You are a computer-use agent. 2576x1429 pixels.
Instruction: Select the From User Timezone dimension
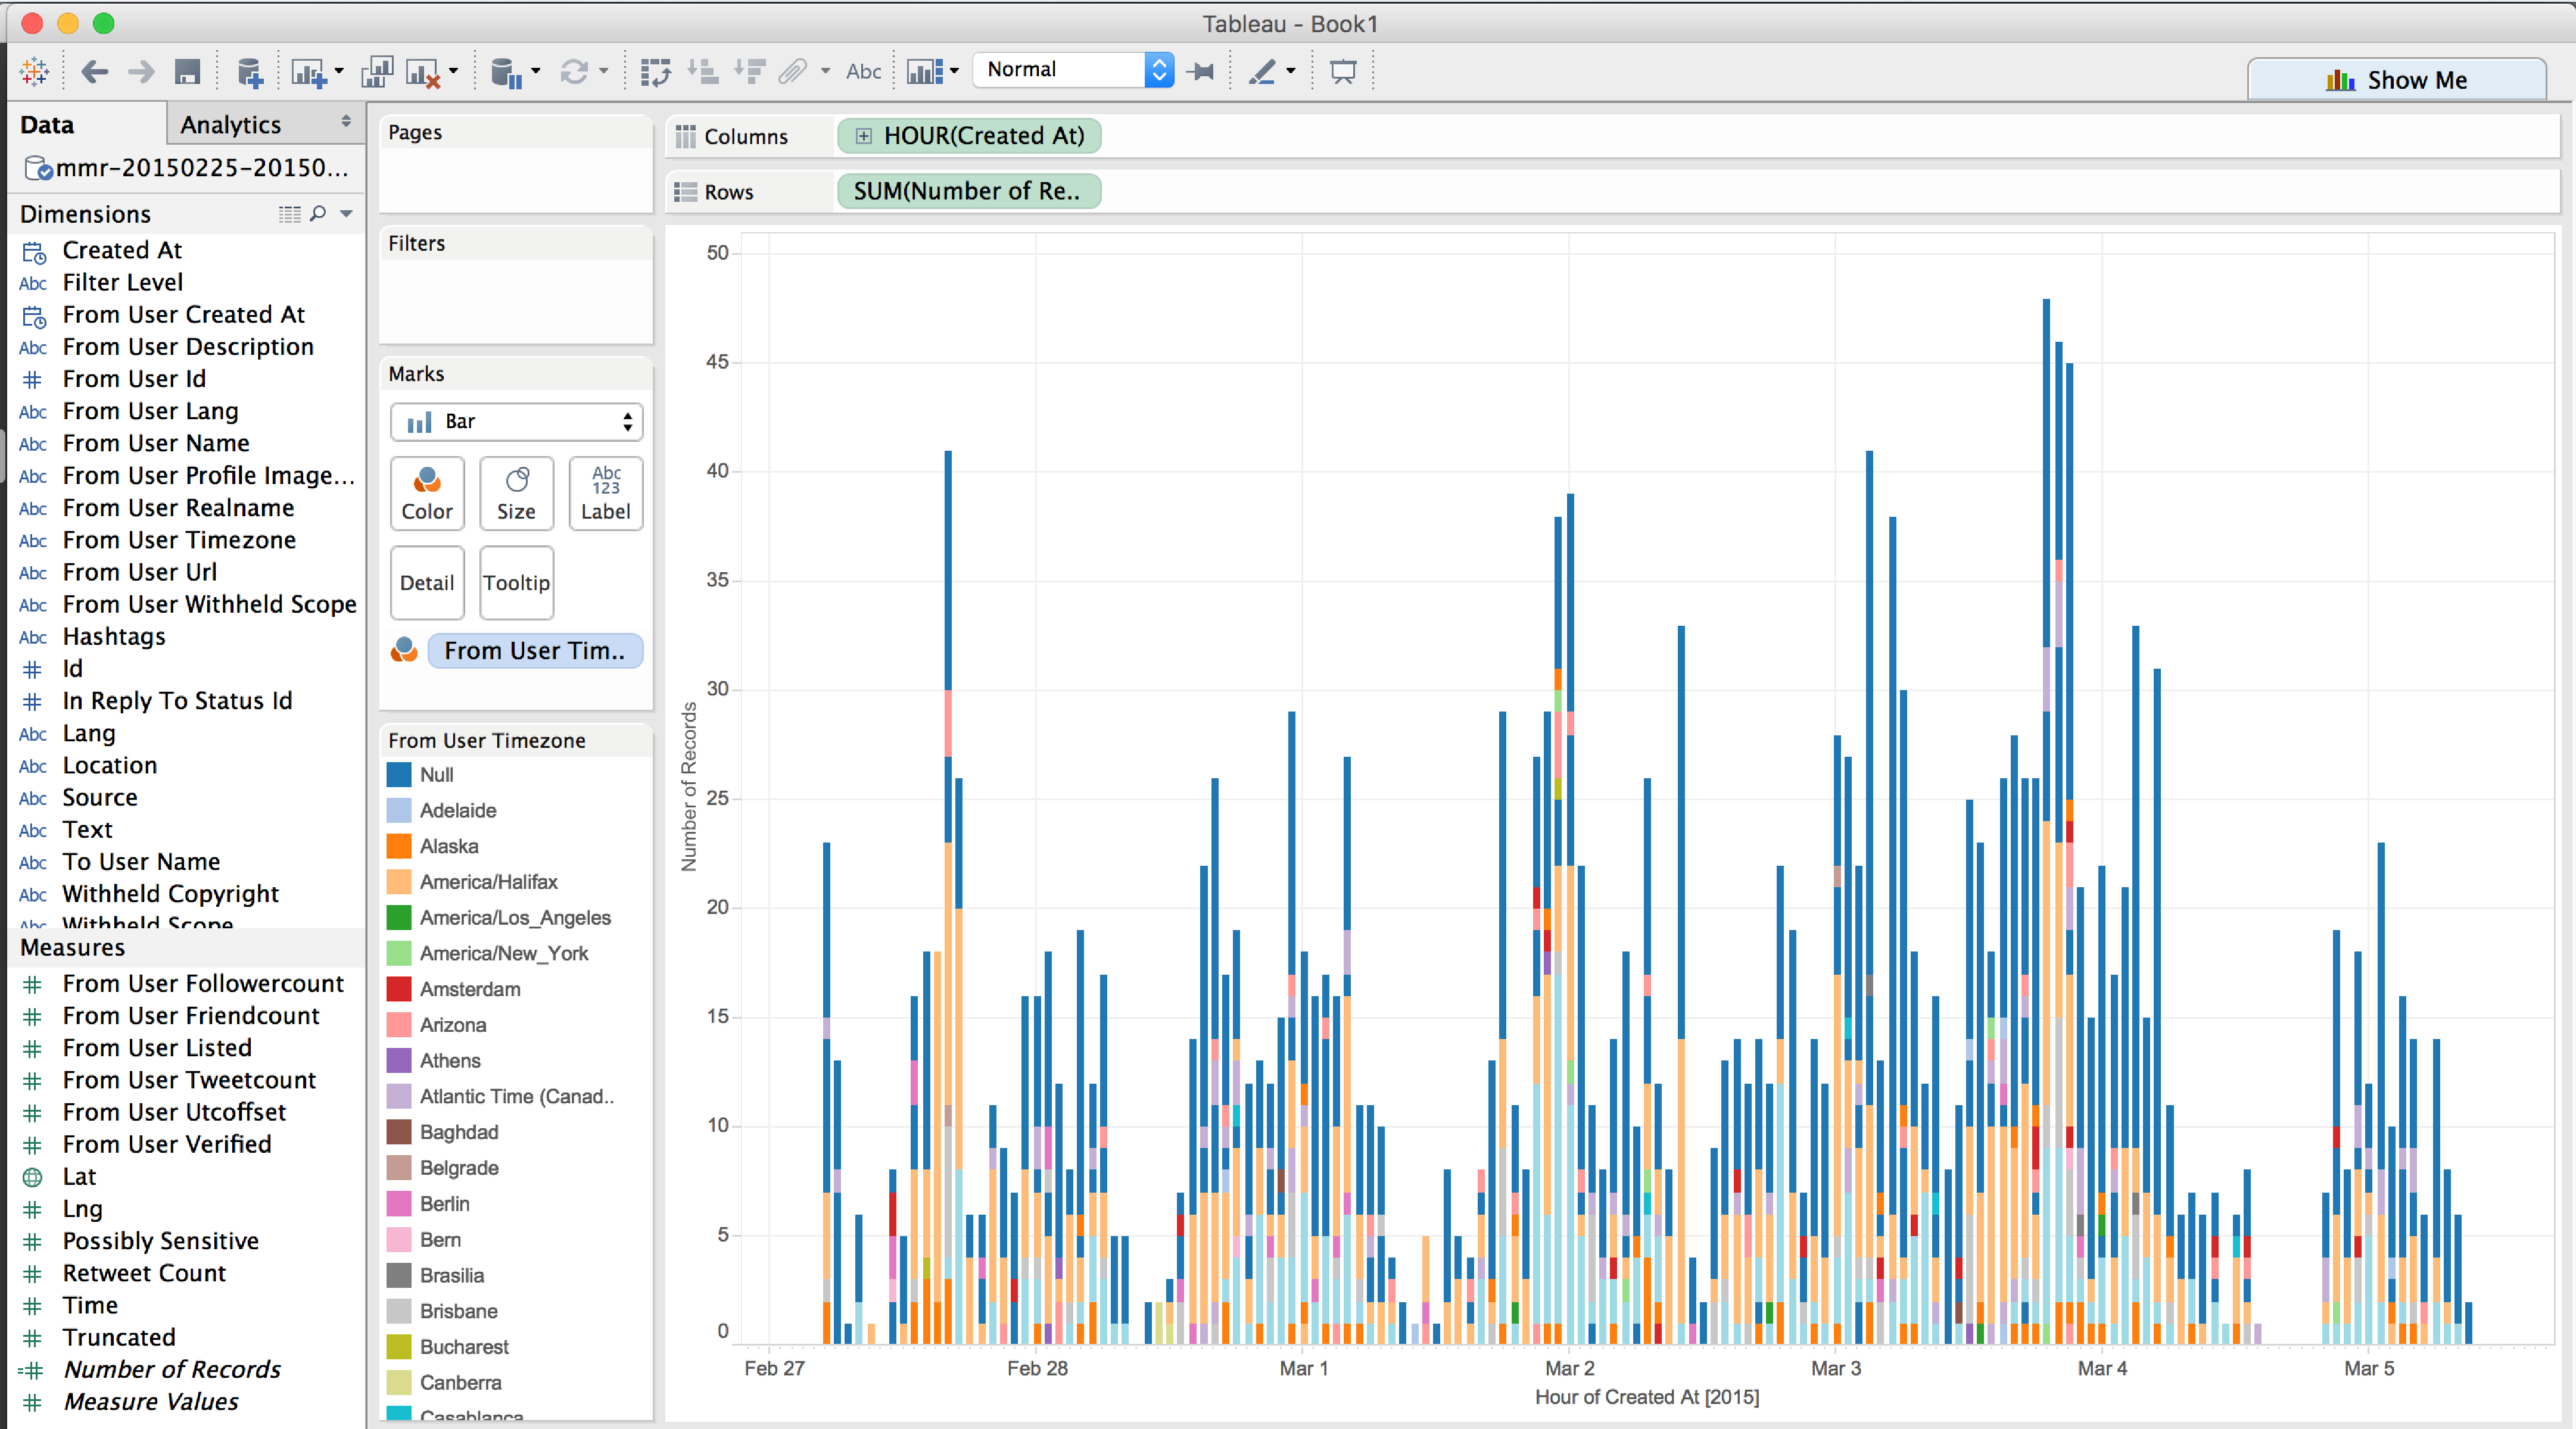179,540
